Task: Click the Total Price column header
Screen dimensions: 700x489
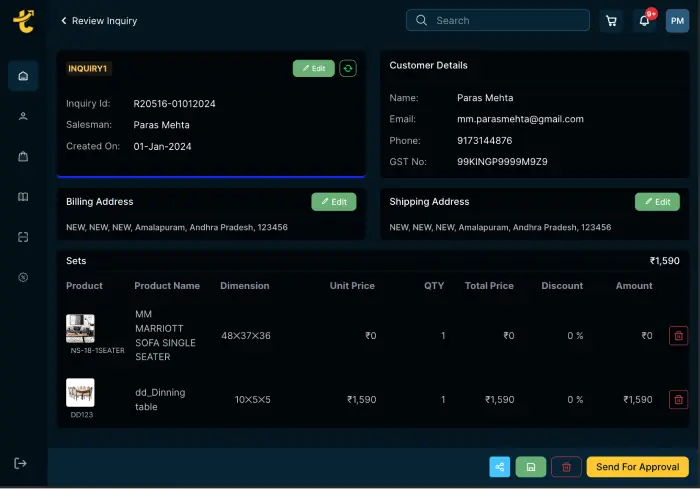Action: [x=489, y=286]
